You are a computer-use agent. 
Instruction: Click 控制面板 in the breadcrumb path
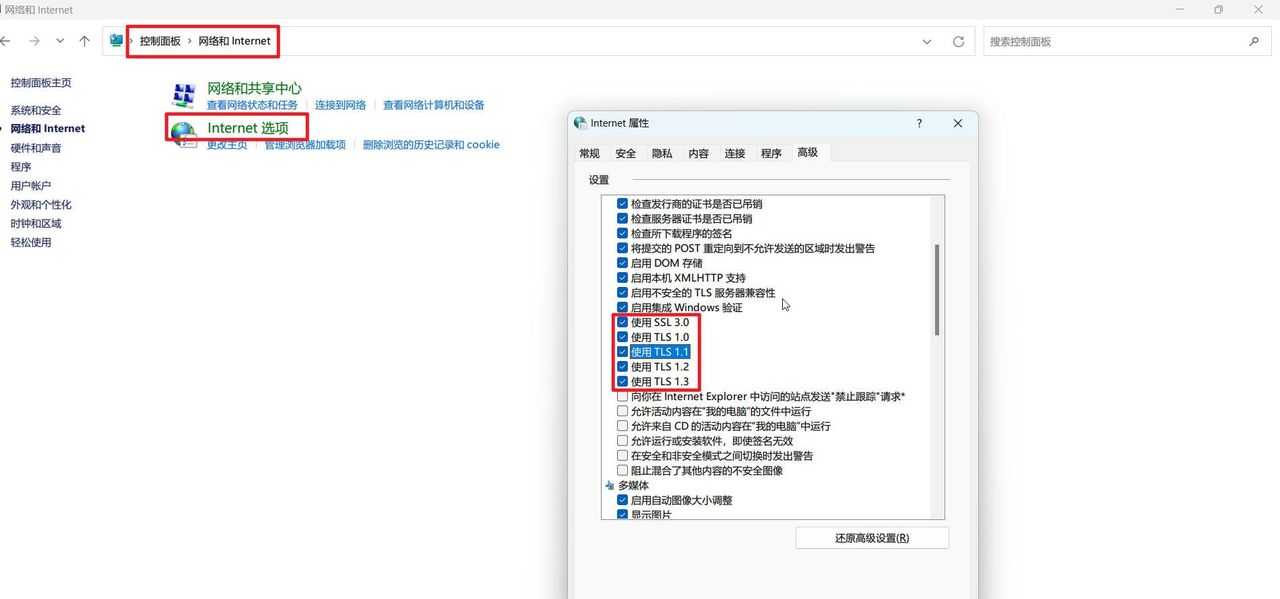160,41
